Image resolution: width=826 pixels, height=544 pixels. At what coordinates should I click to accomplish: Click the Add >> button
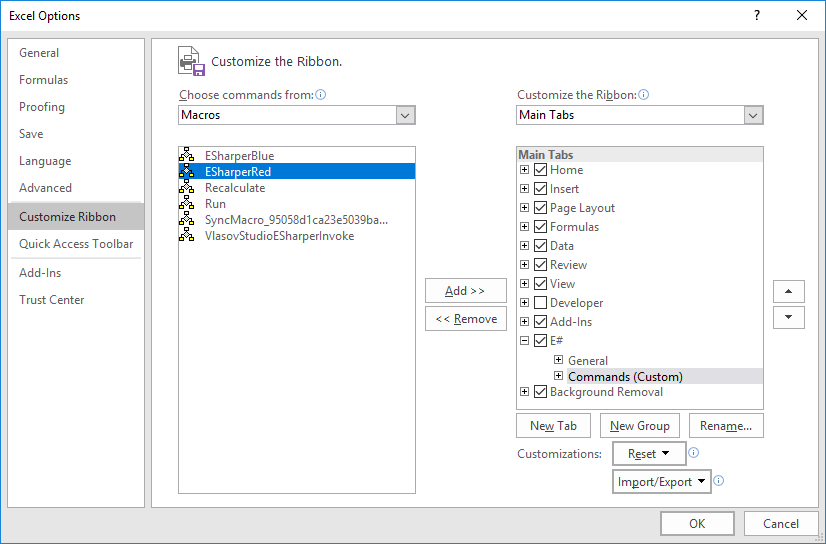pos(465,291)
